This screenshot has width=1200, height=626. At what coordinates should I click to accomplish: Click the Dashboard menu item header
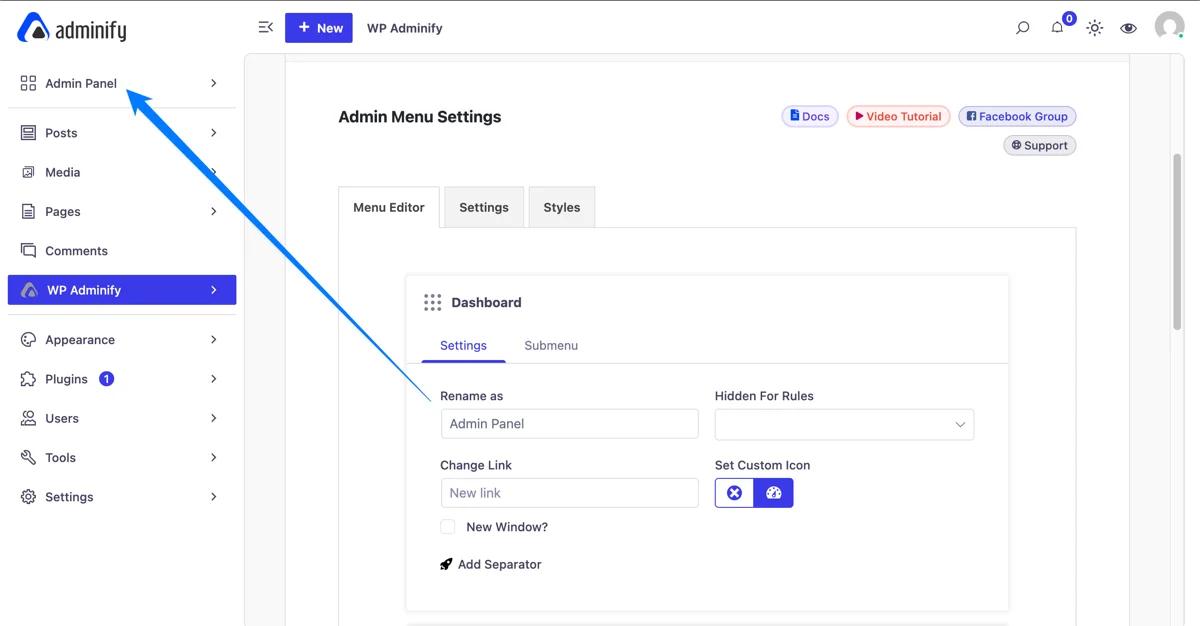707,302
